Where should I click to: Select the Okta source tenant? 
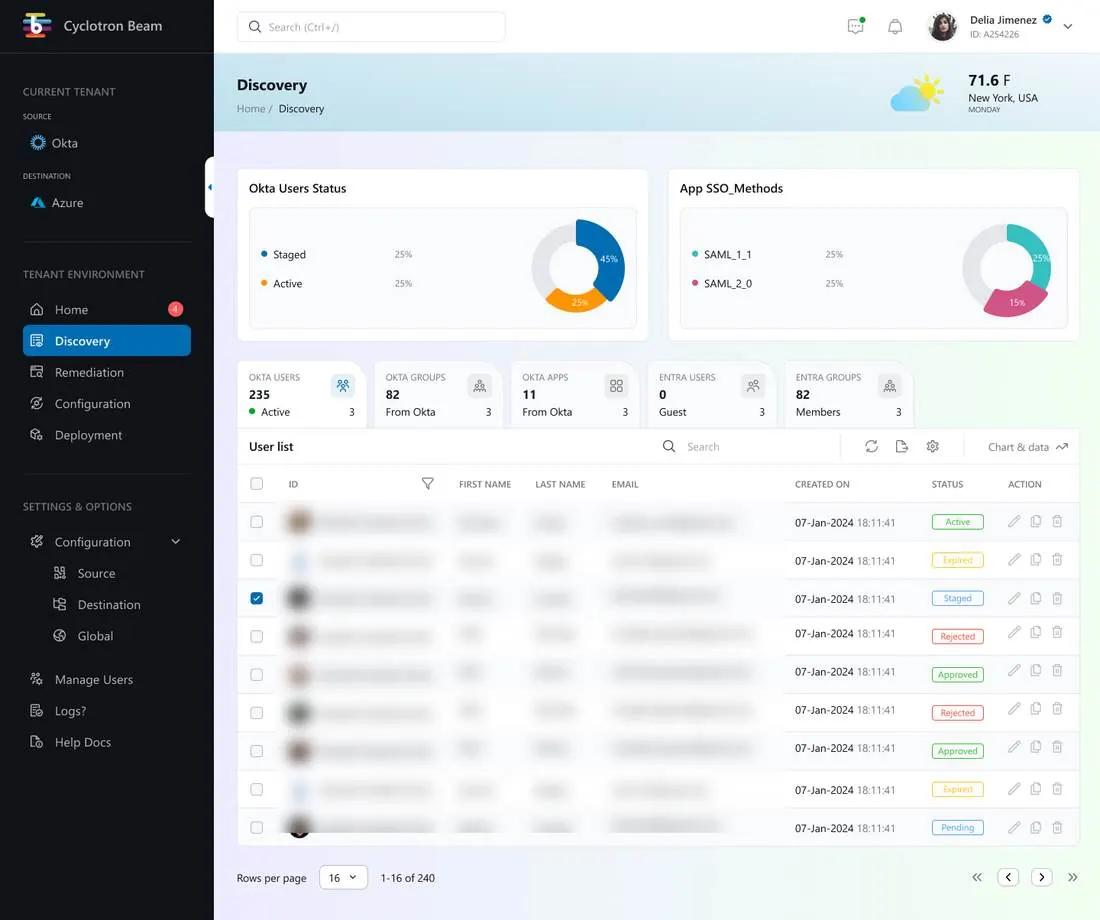54,143
